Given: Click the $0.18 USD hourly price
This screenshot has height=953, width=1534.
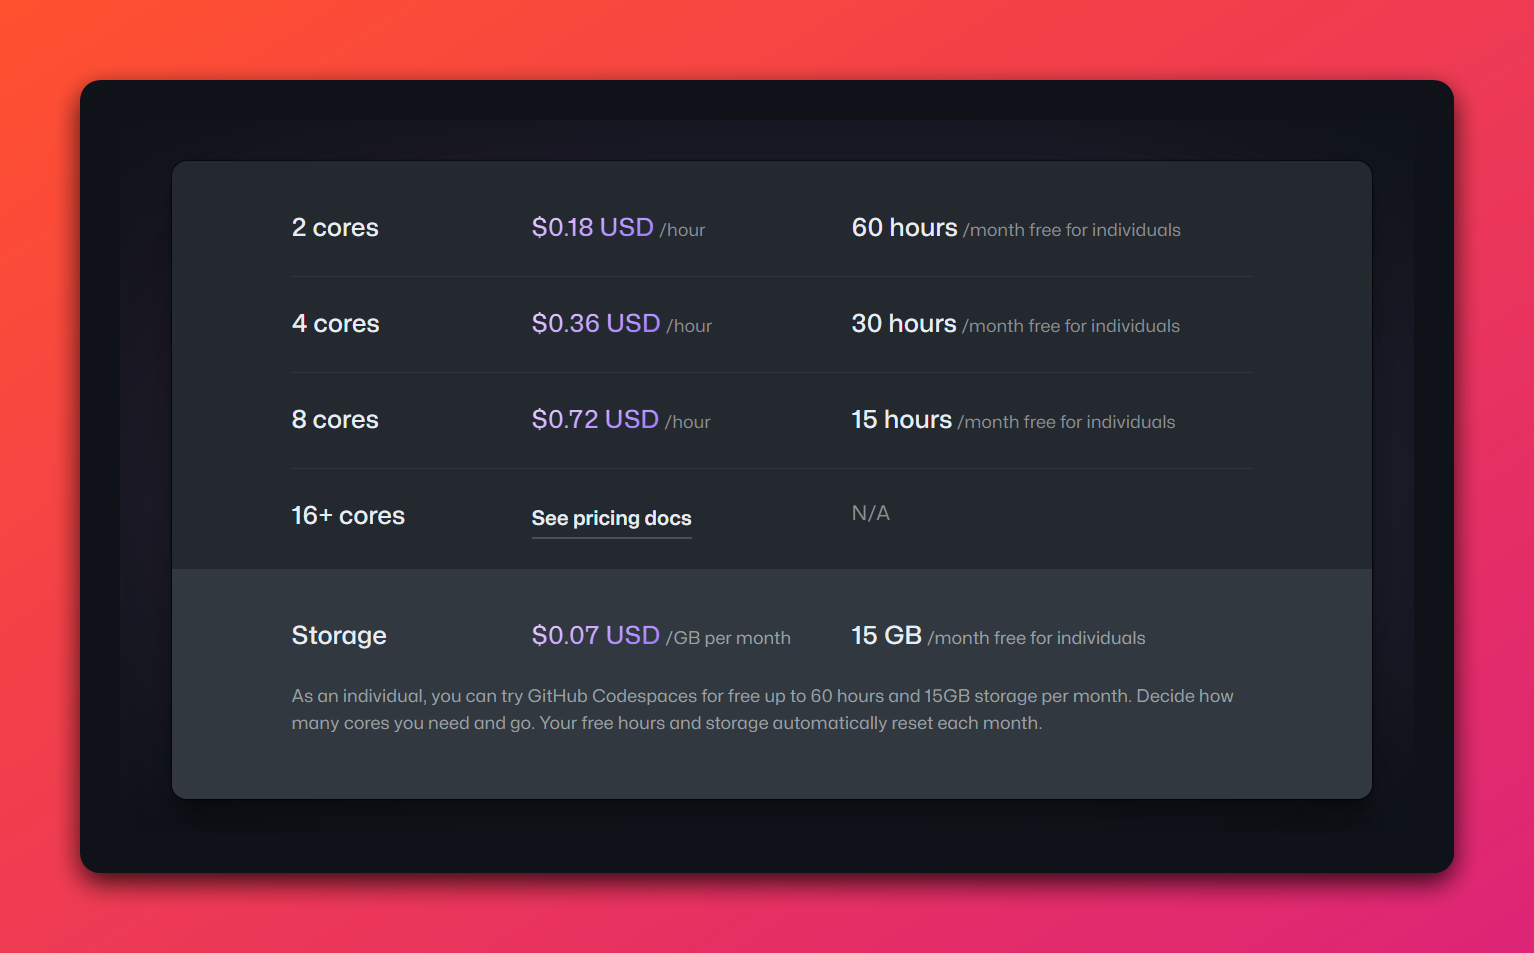Looking at the screenshot, I should click(593, 228).
